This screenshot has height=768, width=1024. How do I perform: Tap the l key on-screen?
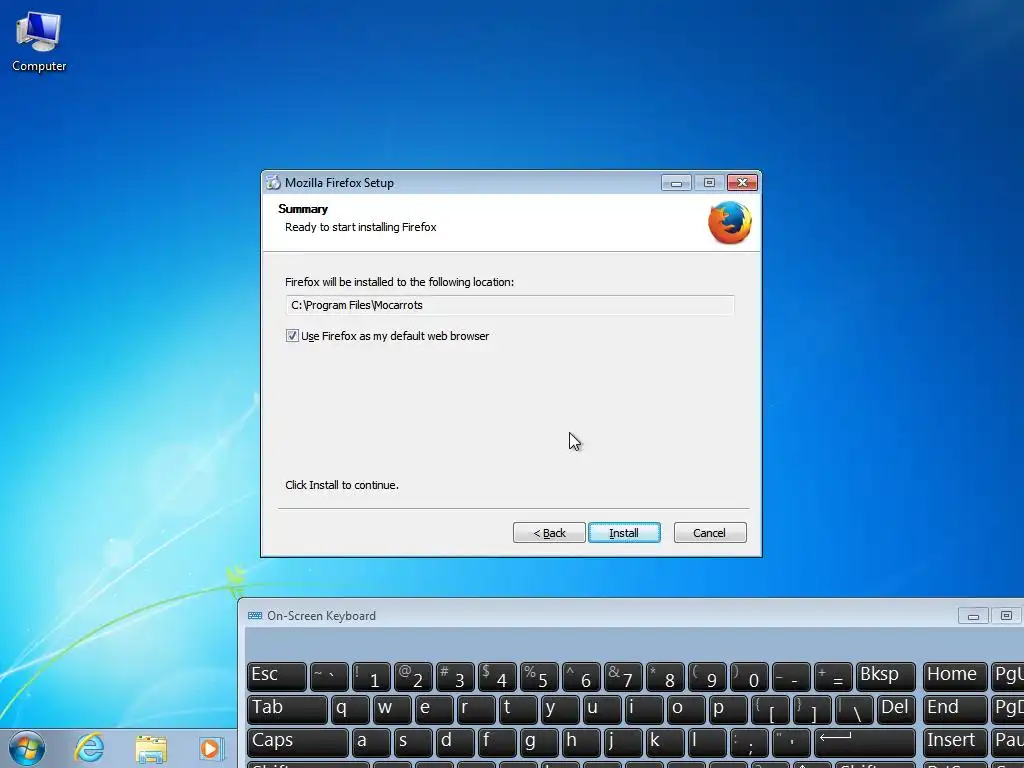click(x=707, y=743)
